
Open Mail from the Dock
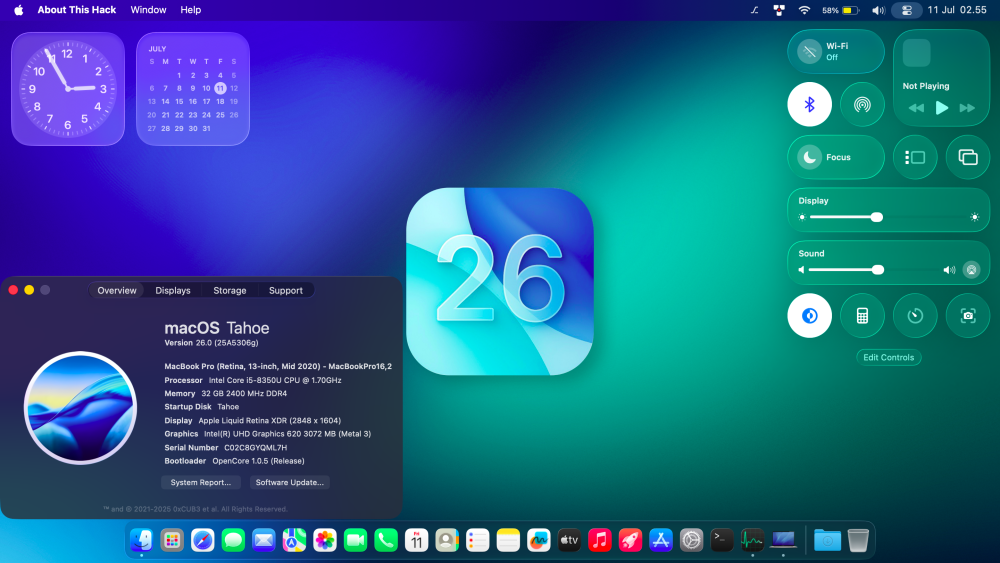click(263, 540)
